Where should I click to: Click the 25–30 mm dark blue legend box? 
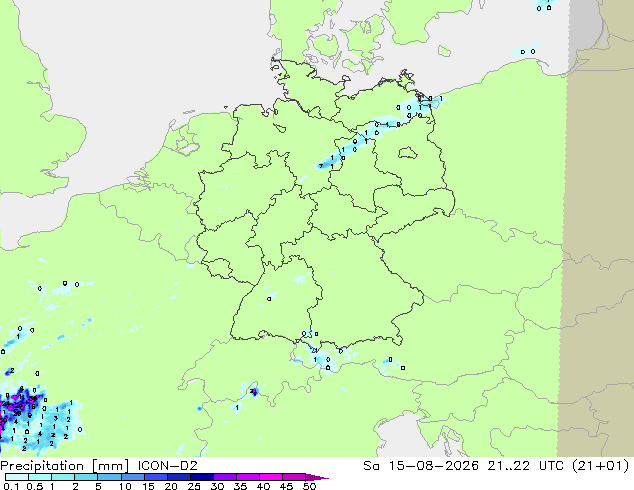click(x=202, y=477)
